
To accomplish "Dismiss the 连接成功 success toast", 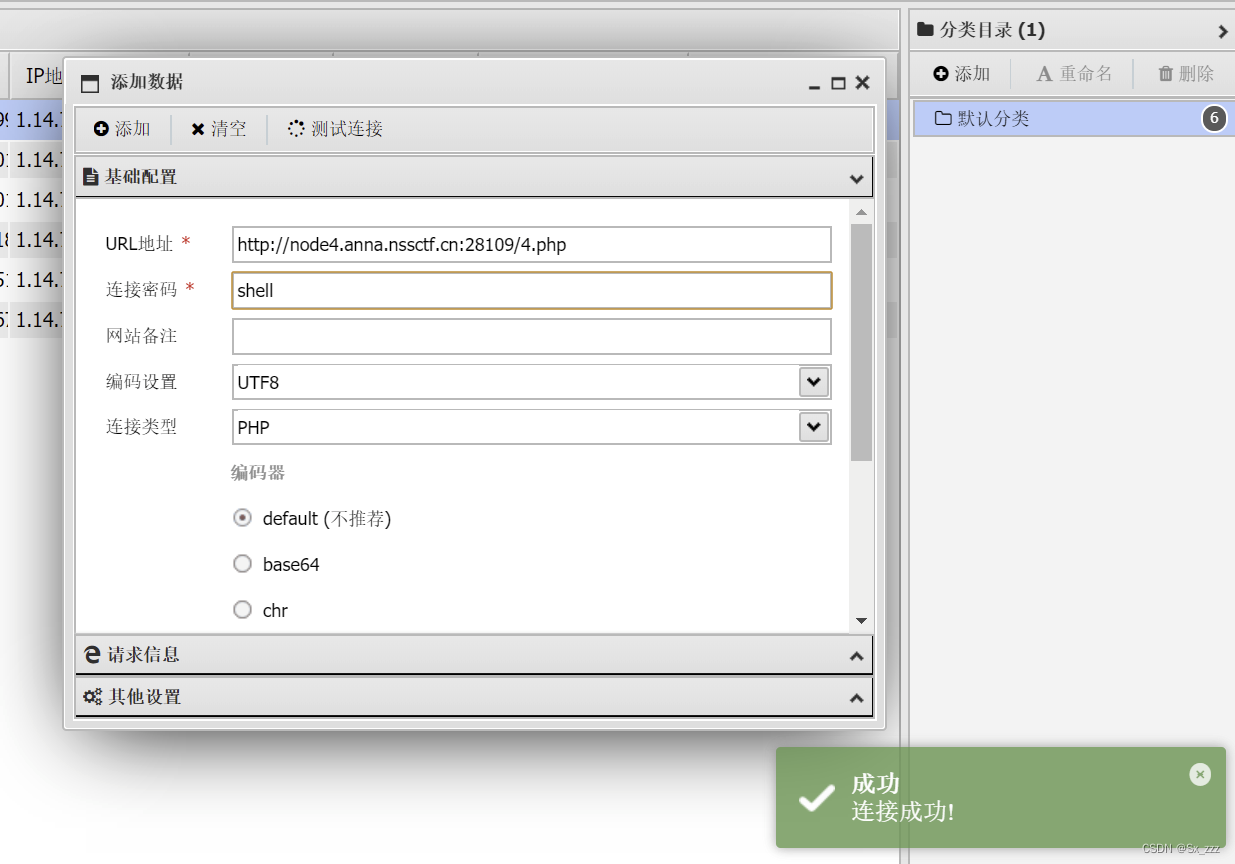I will coord(1199,774).
